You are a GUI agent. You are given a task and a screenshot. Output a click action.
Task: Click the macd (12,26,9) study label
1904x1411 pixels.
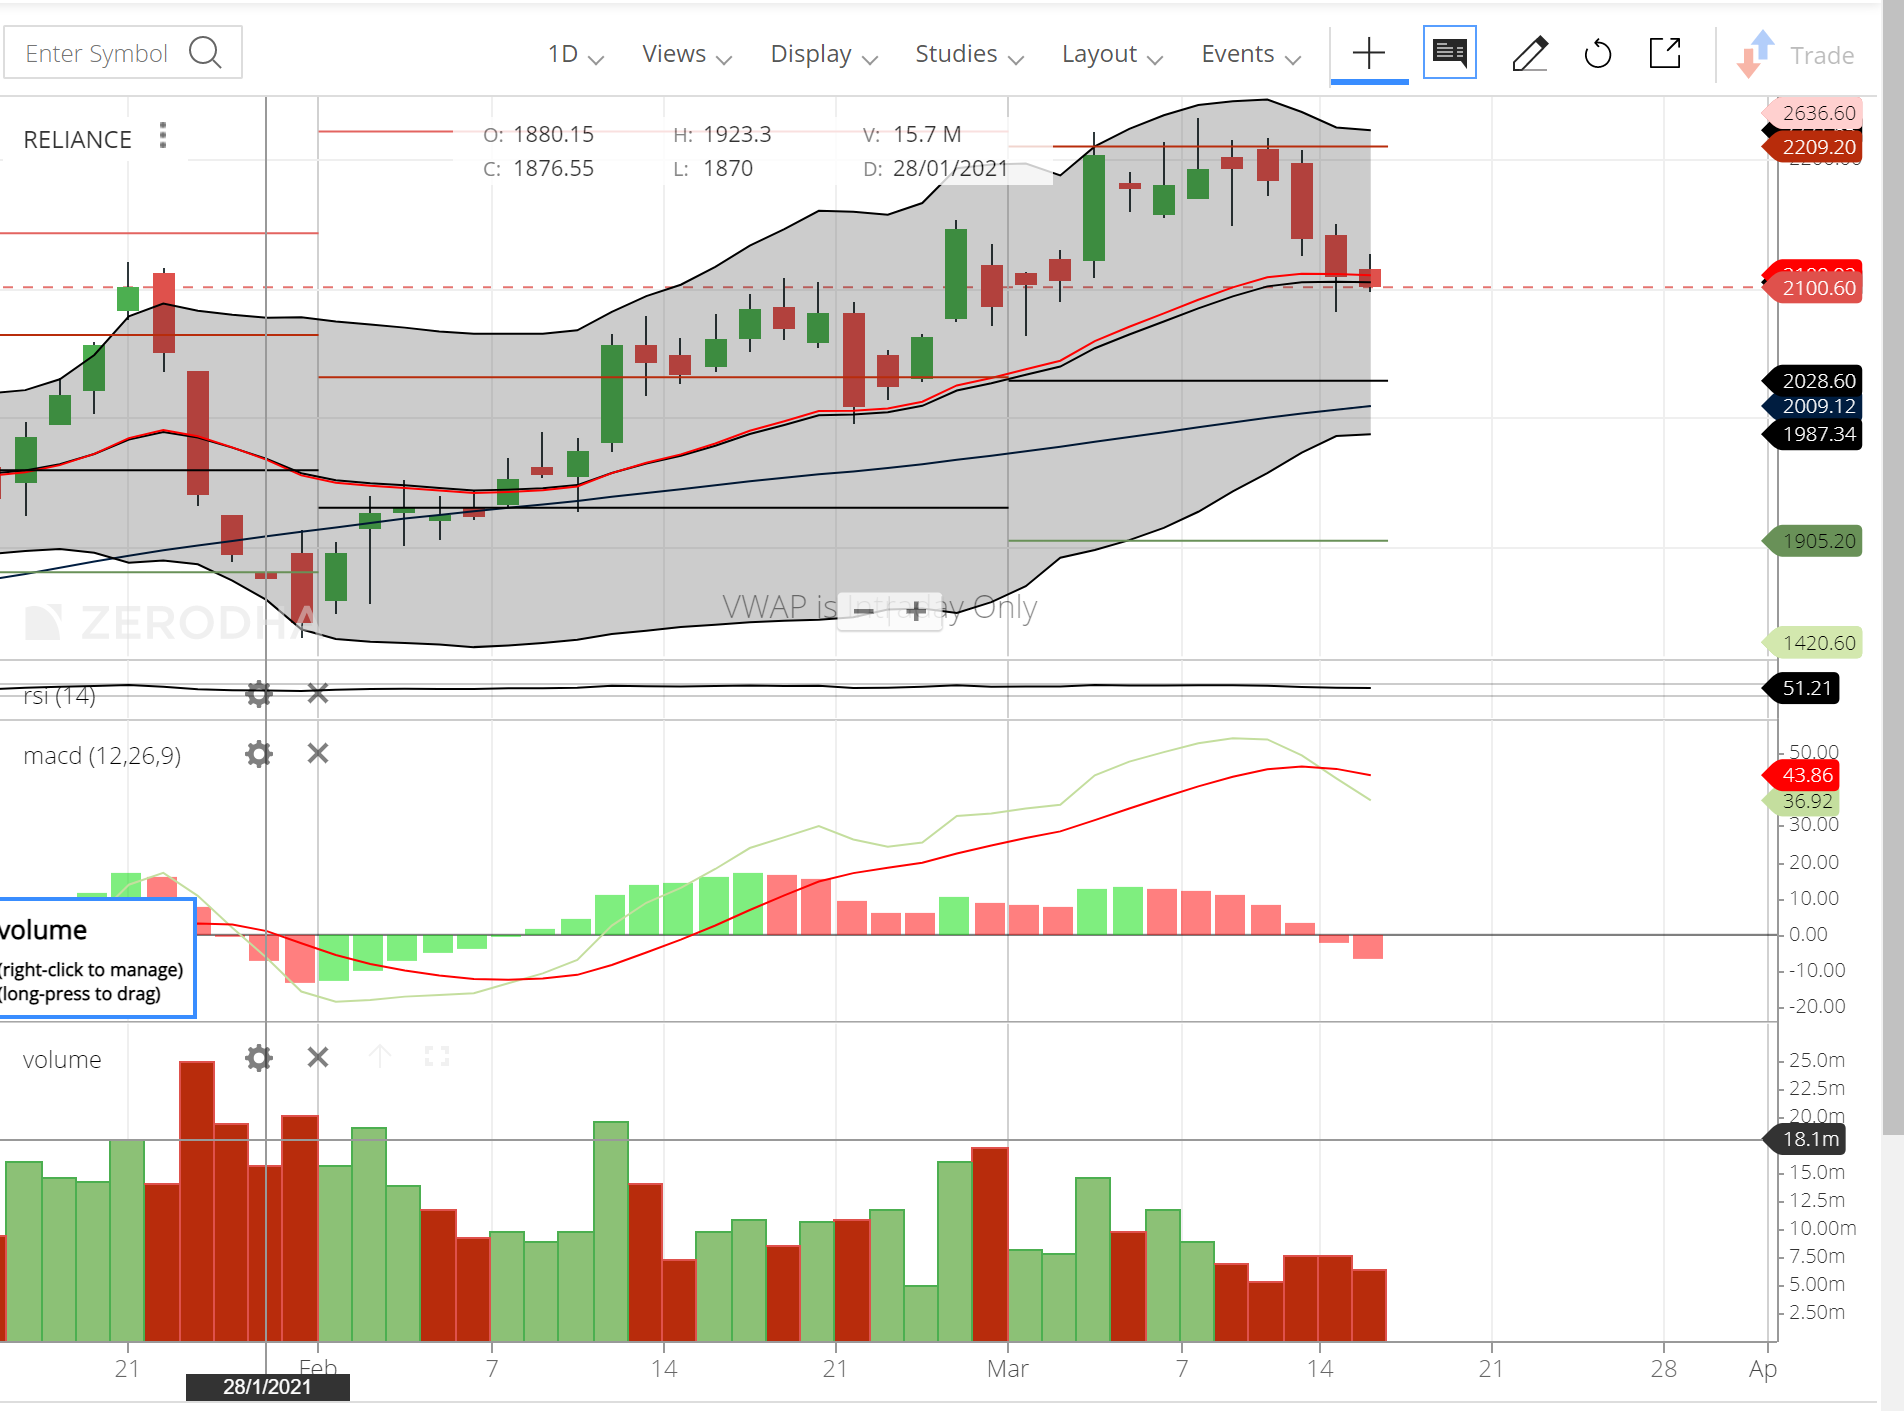point(102,756)
